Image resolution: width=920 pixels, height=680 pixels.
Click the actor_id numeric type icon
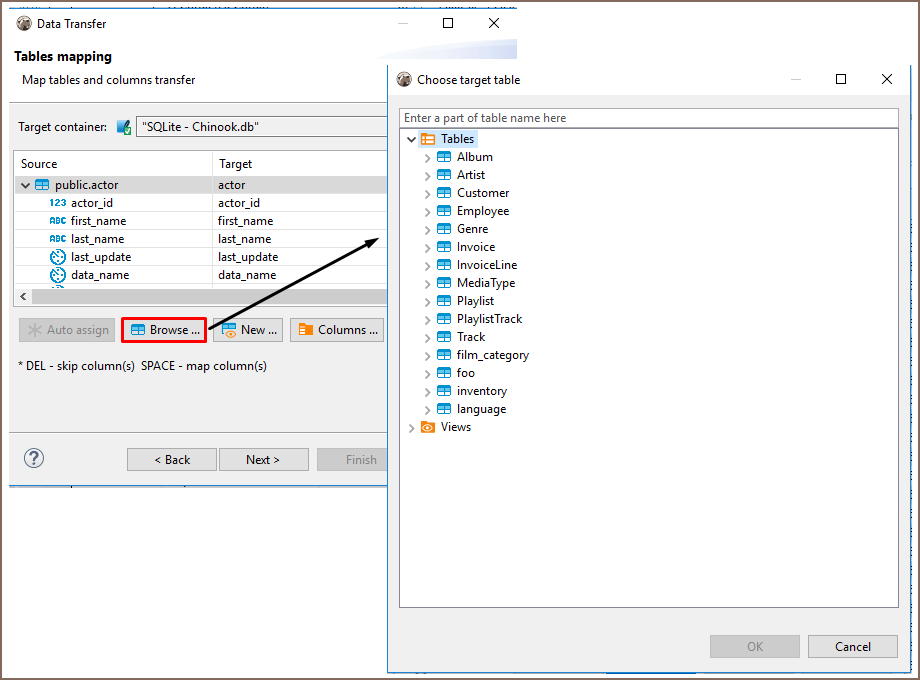(58, 203)
